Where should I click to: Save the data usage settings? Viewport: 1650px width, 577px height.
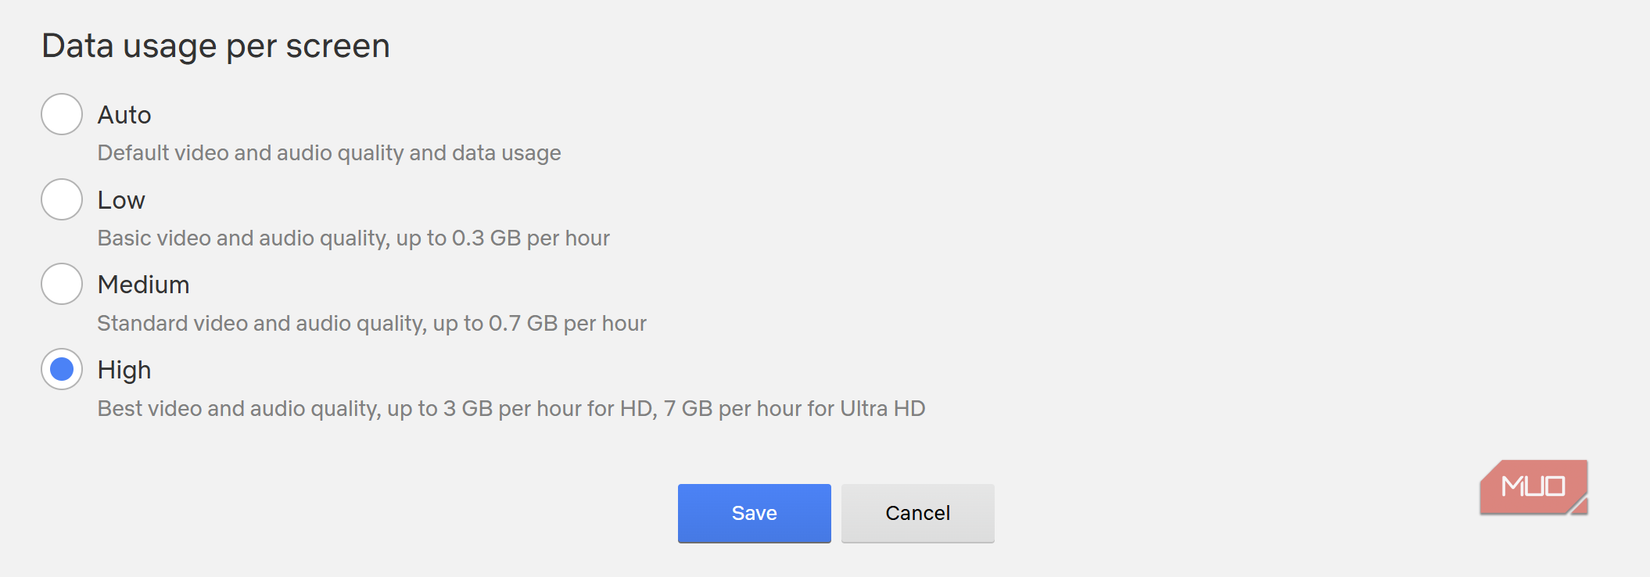click(x=754, y=513)
